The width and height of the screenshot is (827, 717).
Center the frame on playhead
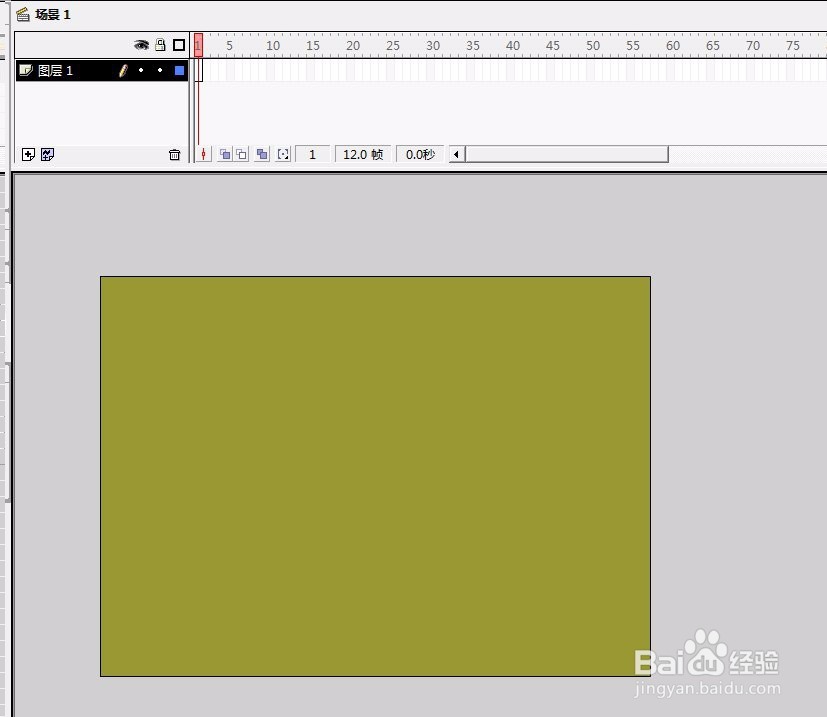click(203, 155)
